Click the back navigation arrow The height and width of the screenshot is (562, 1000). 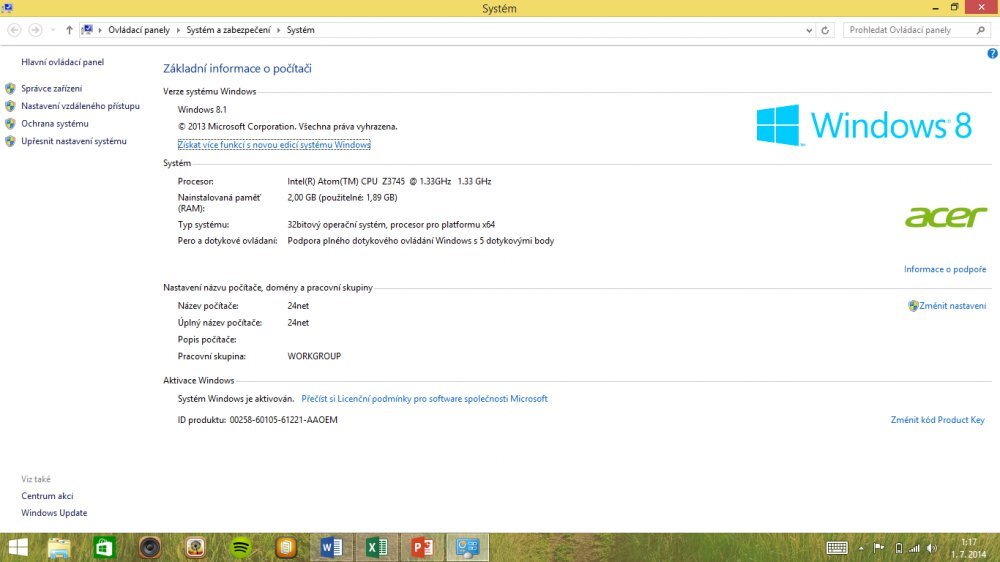(x=14, y=30)
